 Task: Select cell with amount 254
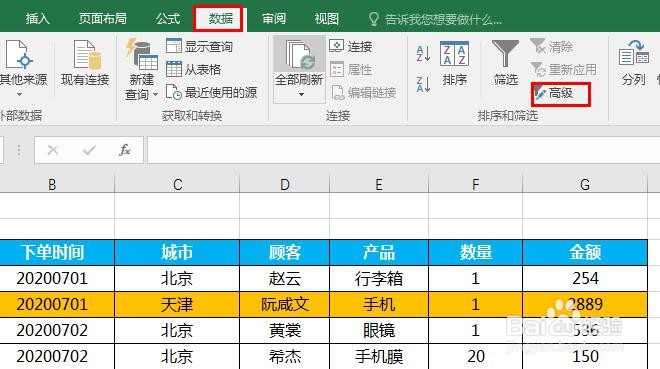click(x=585, y=279)
